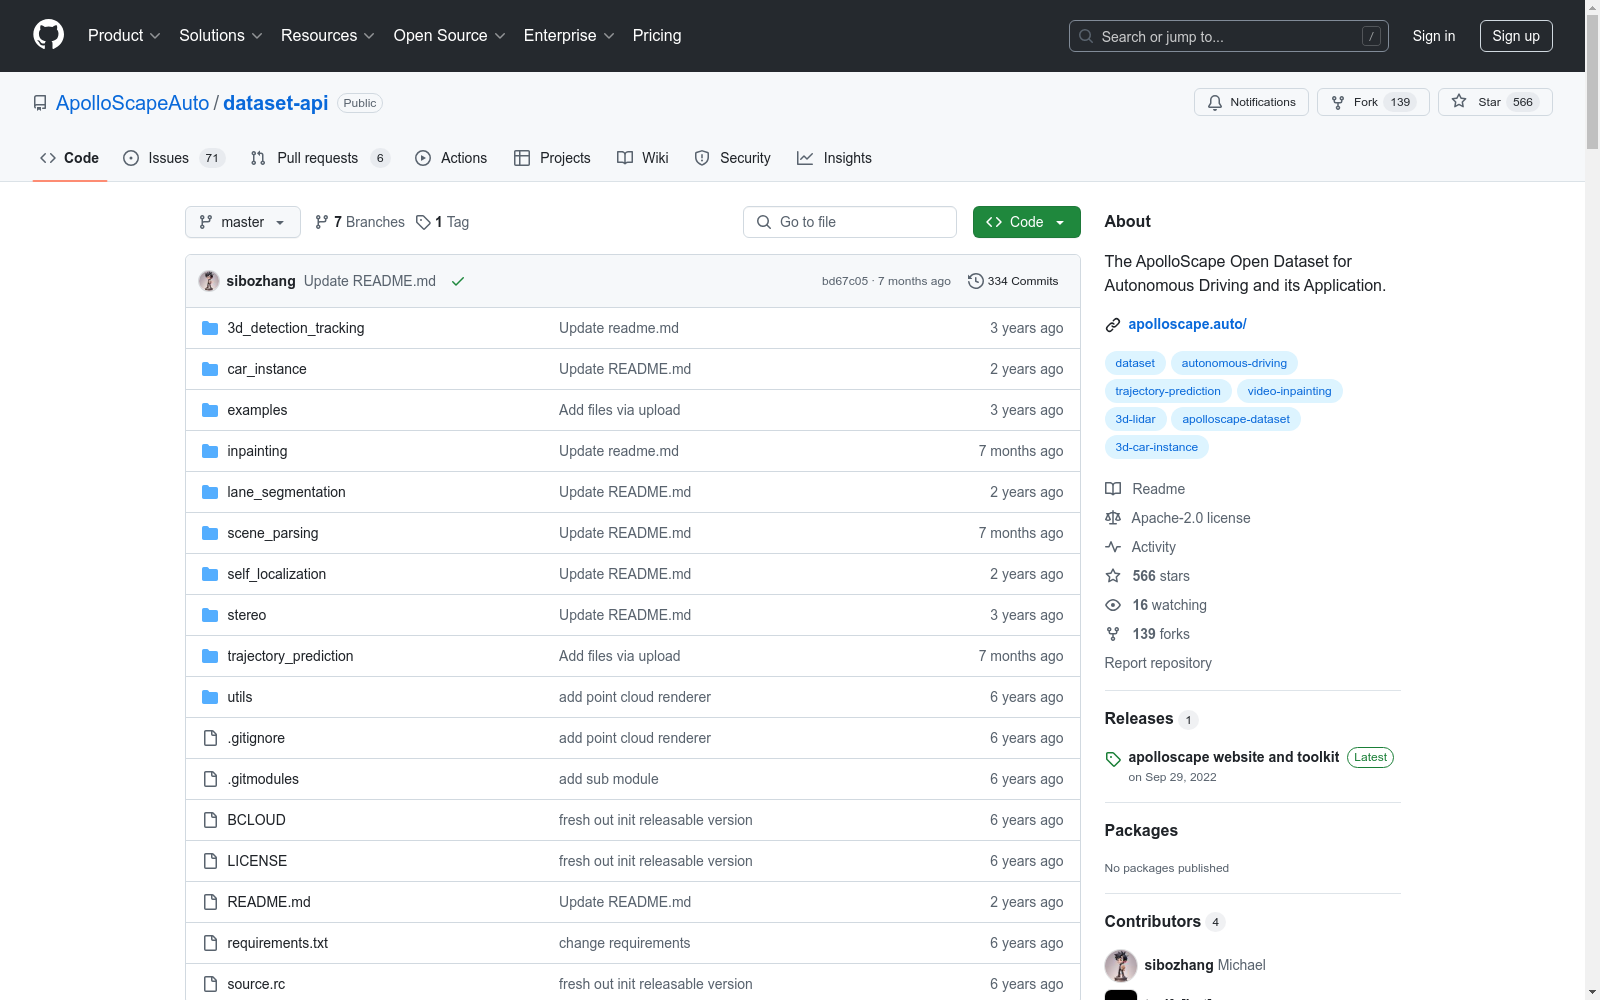The image size is (1600, 1000).
Task: Click the .gitignore file icon
Action: 210,738
